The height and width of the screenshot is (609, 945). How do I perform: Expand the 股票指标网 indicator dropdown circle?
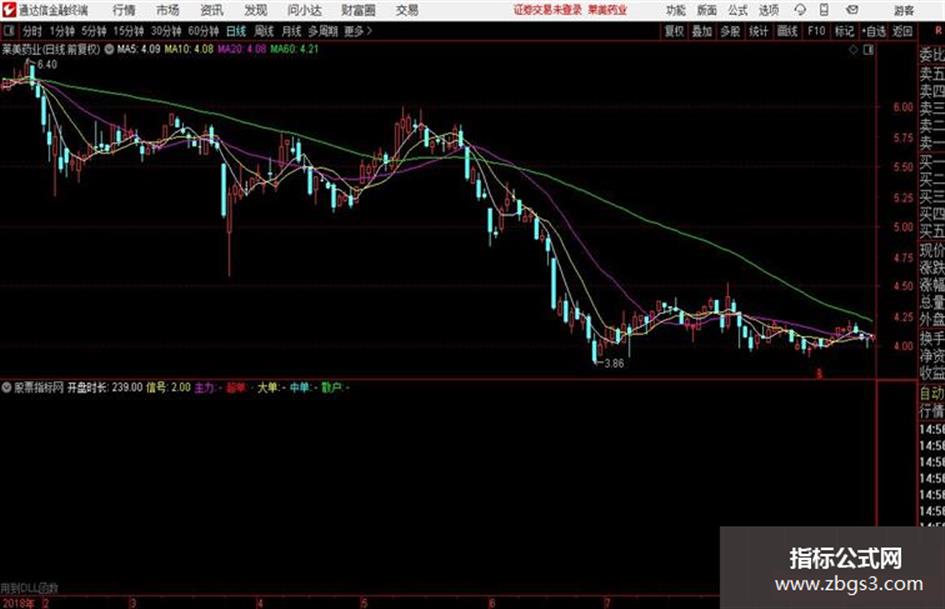[x=7, y=387]
